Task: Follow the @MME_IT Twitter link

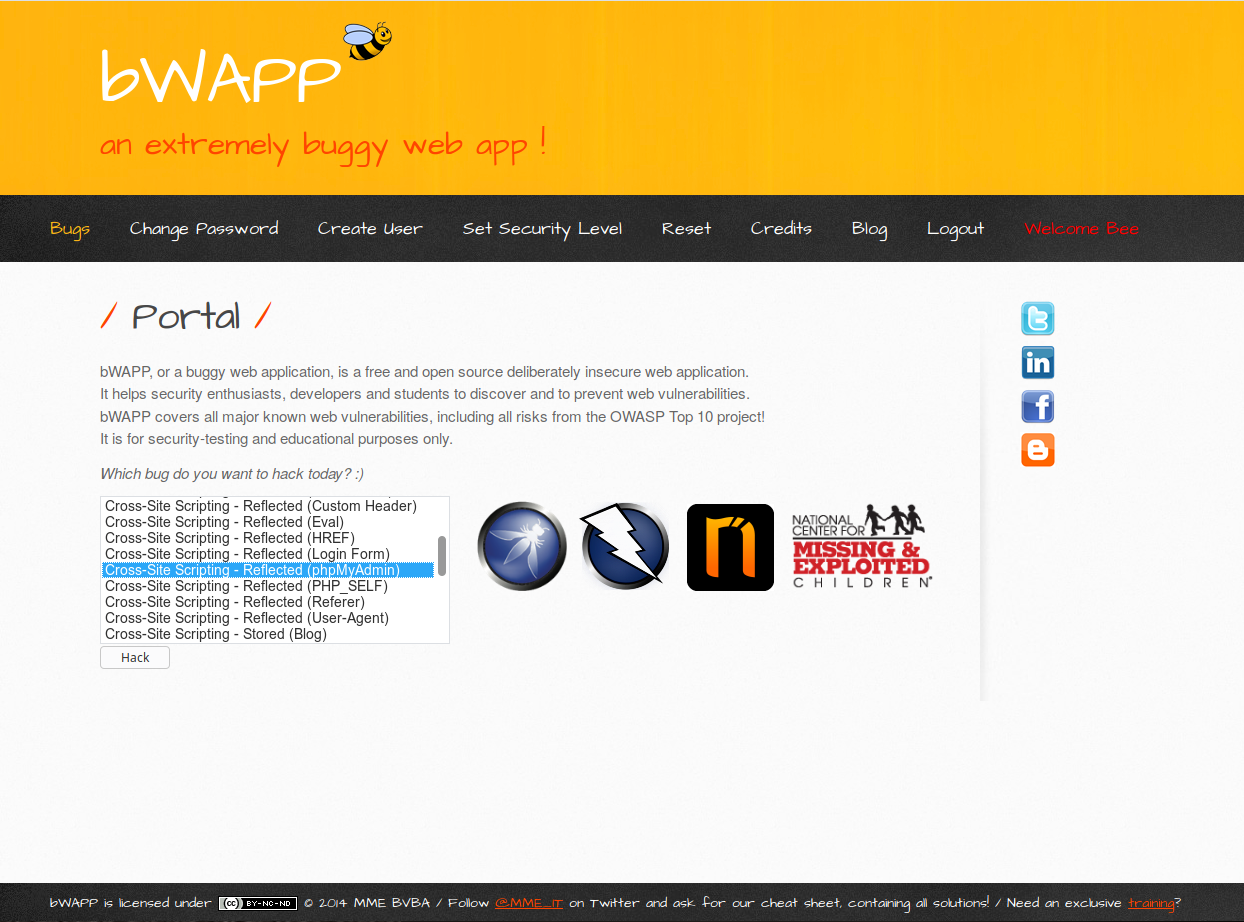Action: 529,903
